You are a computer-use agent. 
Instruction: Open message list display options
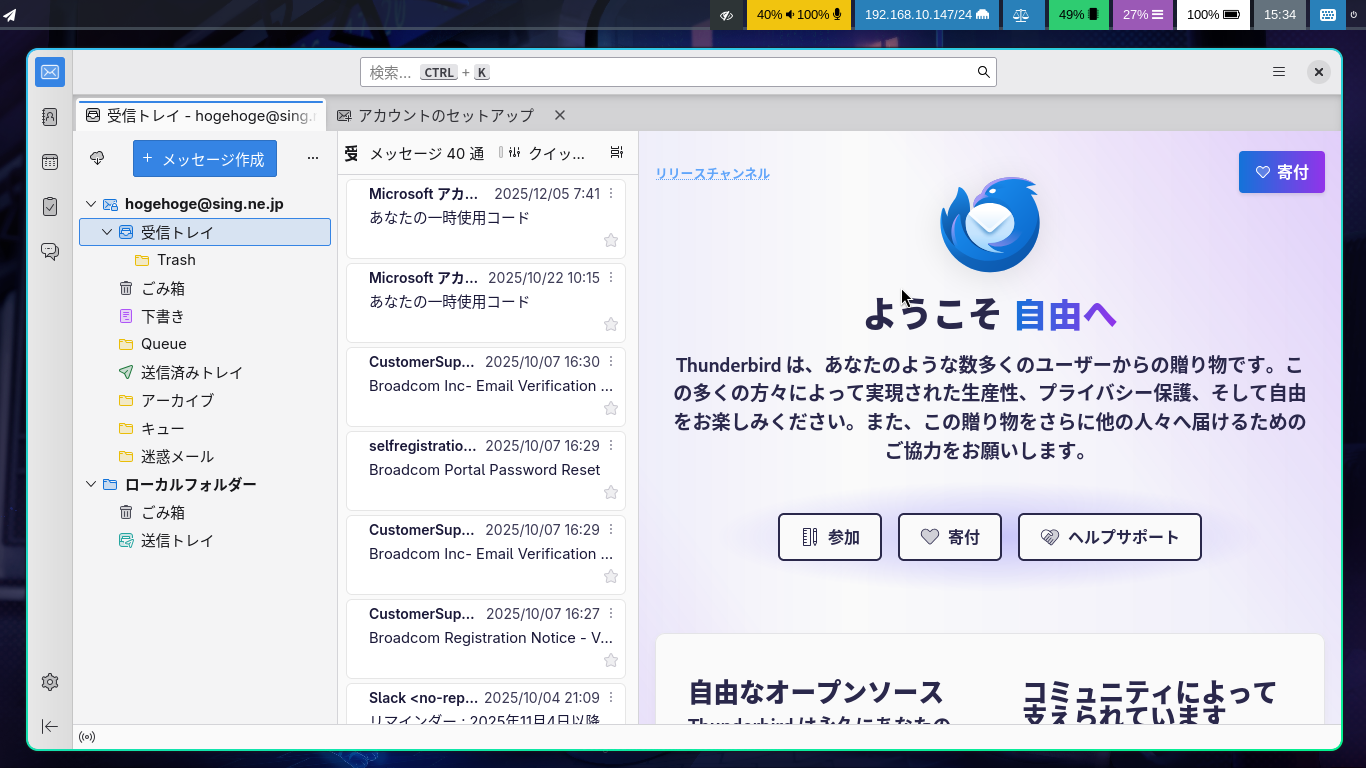coord(616,153)
